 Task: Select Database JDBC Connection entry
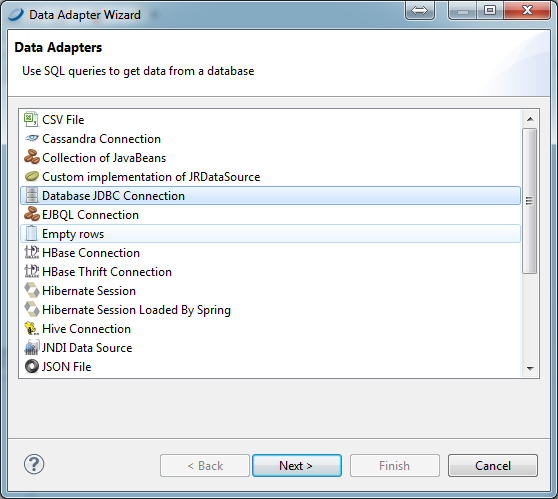pos(270,195)
